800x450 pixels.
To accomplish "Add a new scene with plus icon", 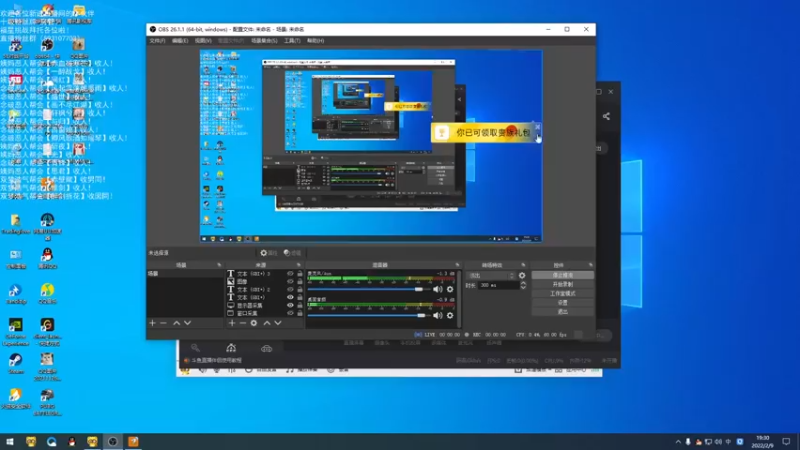I will (x=152, y=323).
